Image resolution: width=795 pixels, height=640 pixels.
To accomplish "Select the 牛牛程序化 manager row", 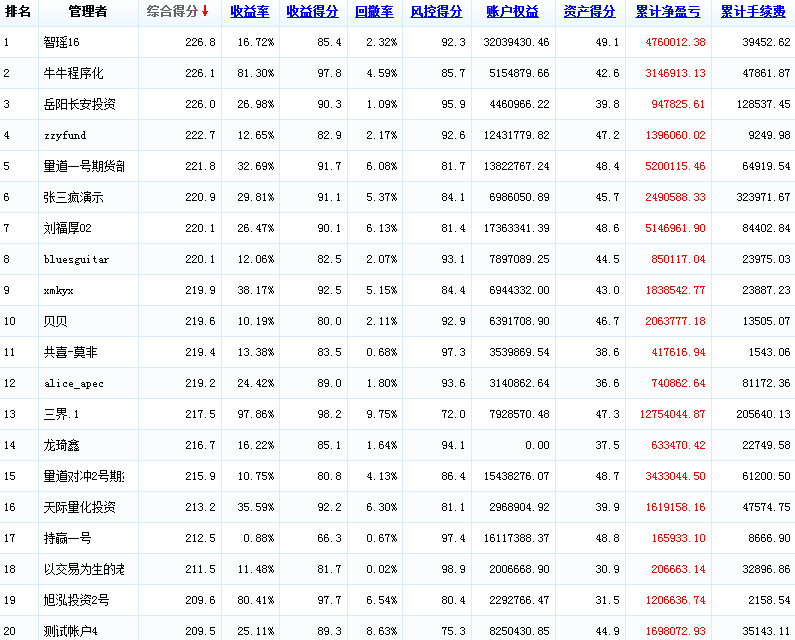I will pyautogui.click(x=73, y=74).
